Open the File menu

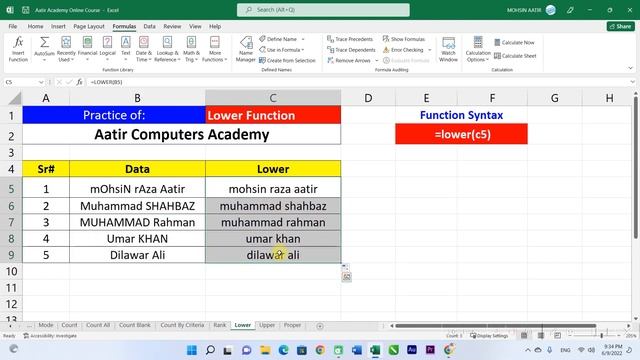pos(13,26)
